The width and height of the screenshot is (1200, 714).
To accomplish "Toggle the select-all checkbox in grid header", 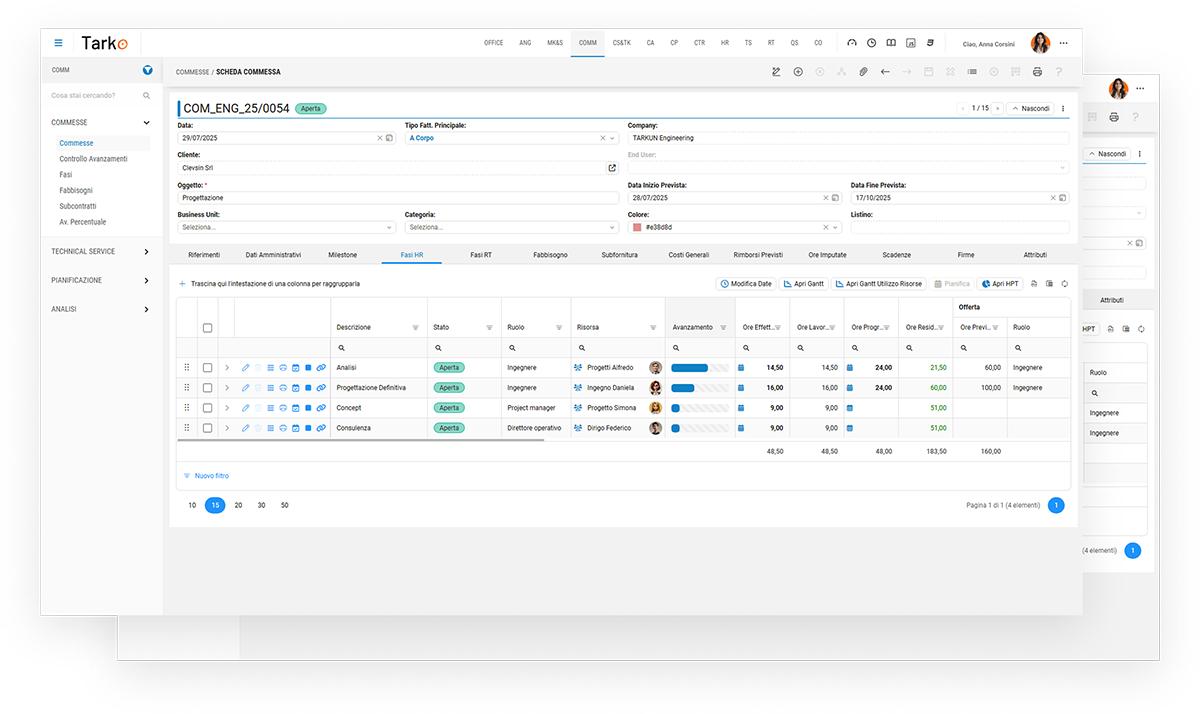I will 207,328.
